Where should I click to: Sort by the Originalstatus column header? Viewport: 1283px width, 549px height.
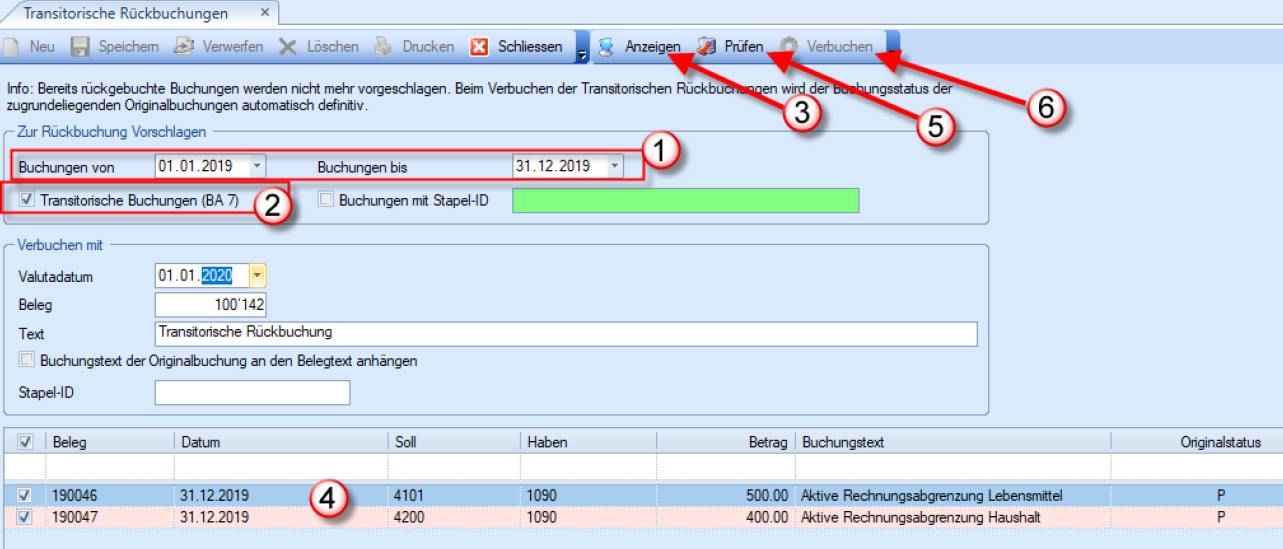tap(1198, 442)
